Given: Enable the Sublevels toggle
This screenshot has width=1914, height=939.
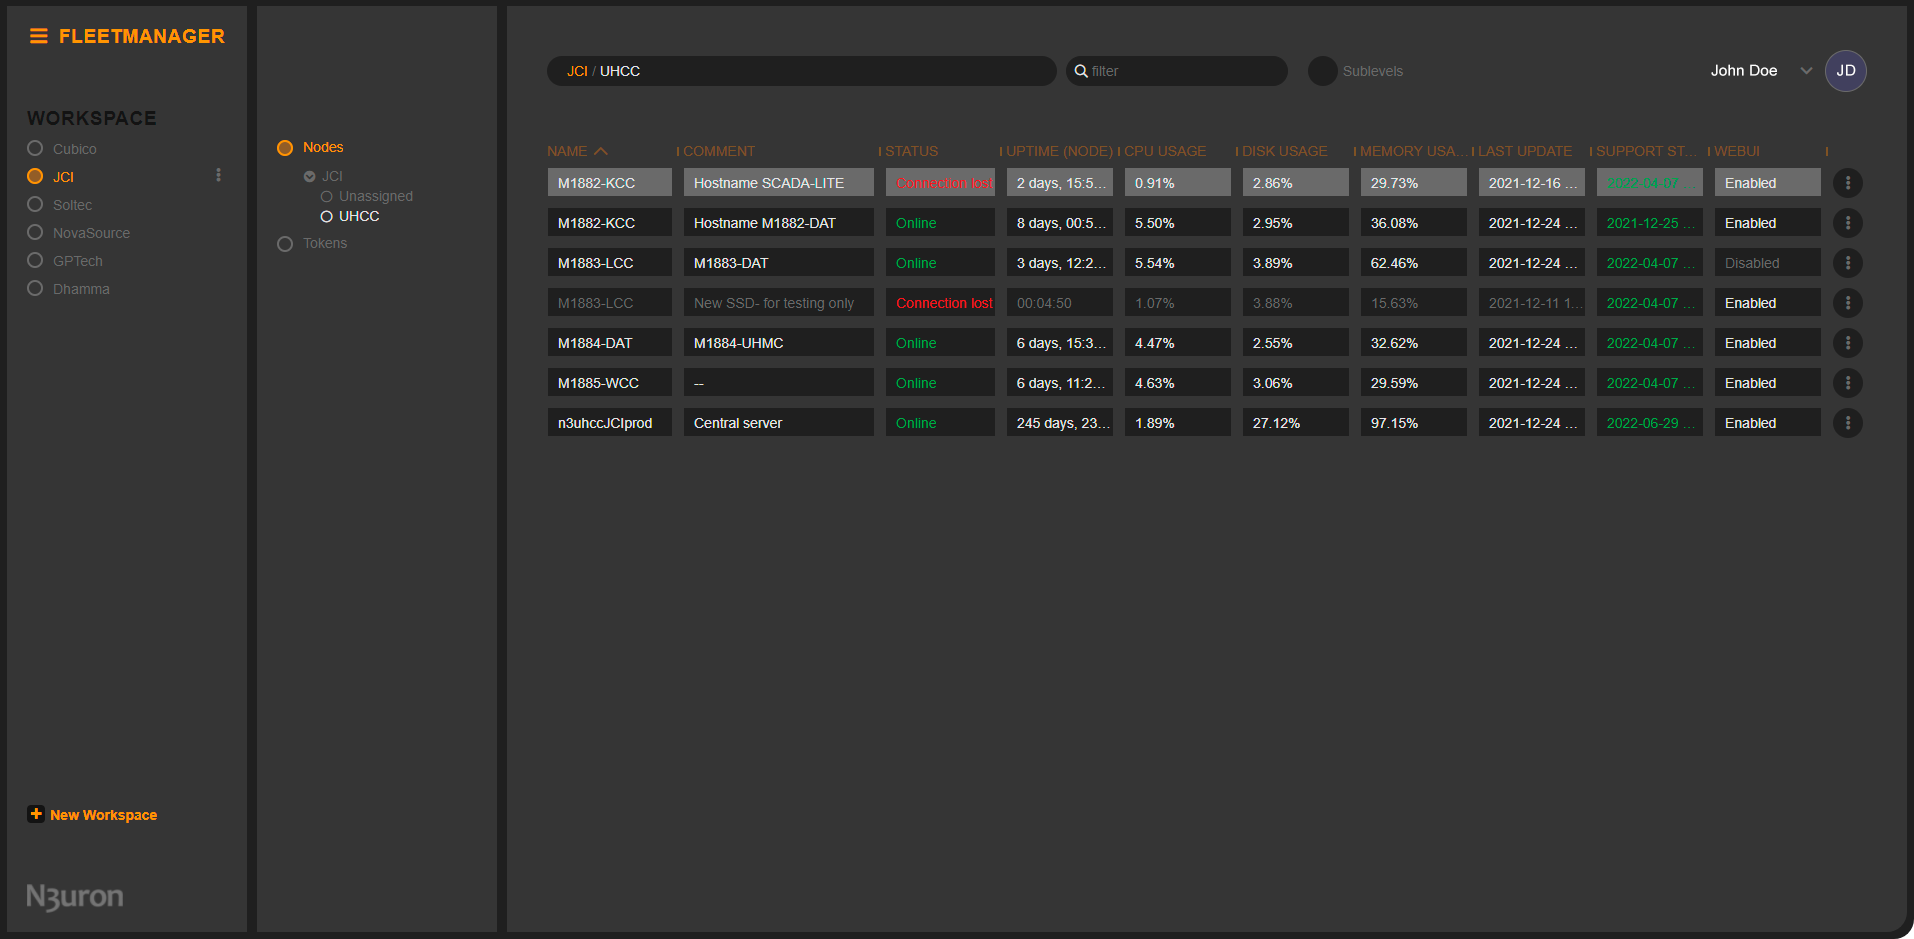Looking at the screenshot, I should (x=1322, y=71).
